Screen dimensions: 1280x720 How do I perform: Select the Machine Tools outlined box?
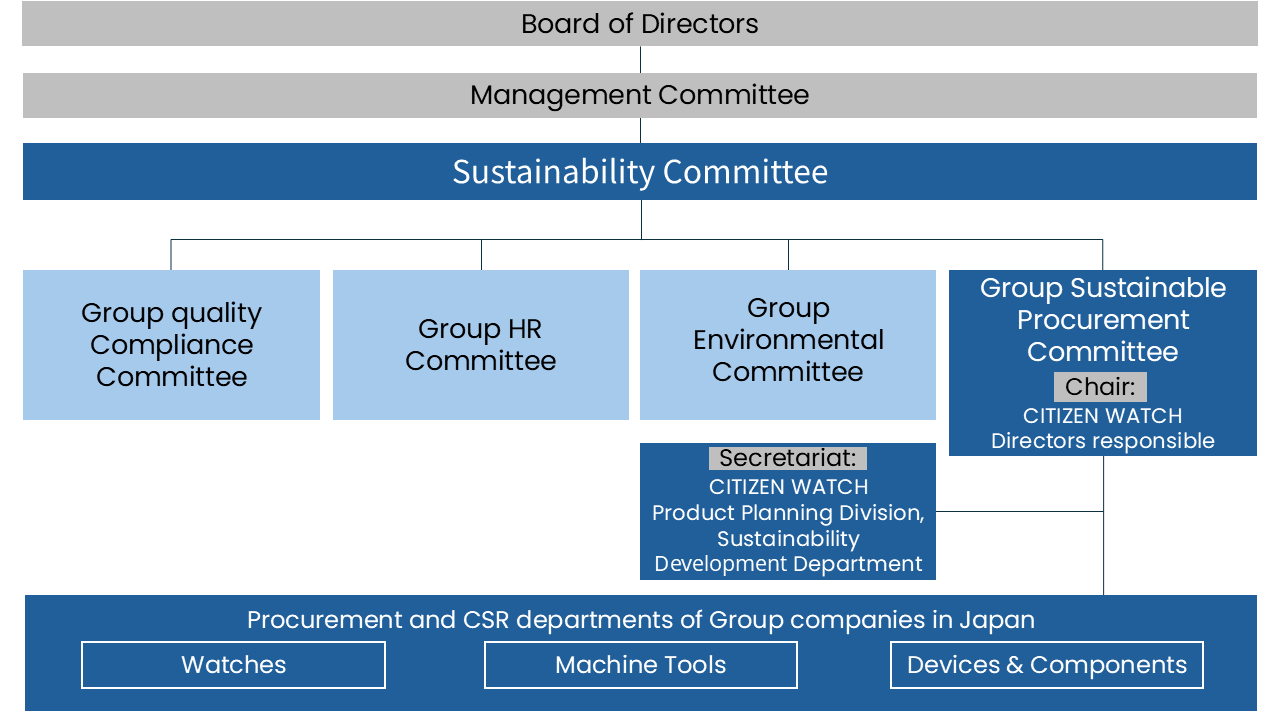pos(641,665)
